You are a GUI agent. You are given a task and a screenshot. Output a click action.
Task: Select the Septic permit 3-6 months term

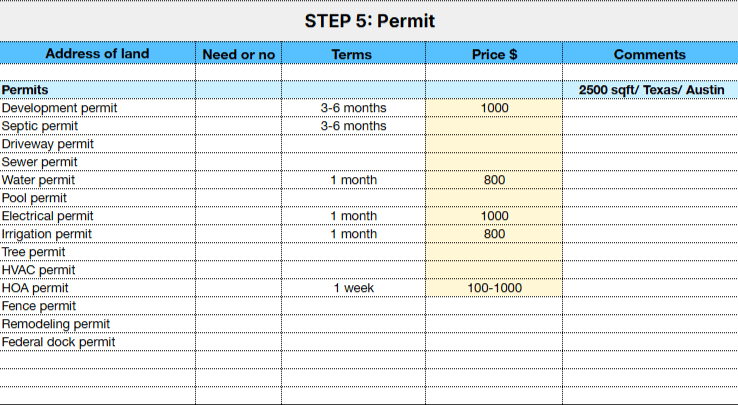[x=353, y=126]
